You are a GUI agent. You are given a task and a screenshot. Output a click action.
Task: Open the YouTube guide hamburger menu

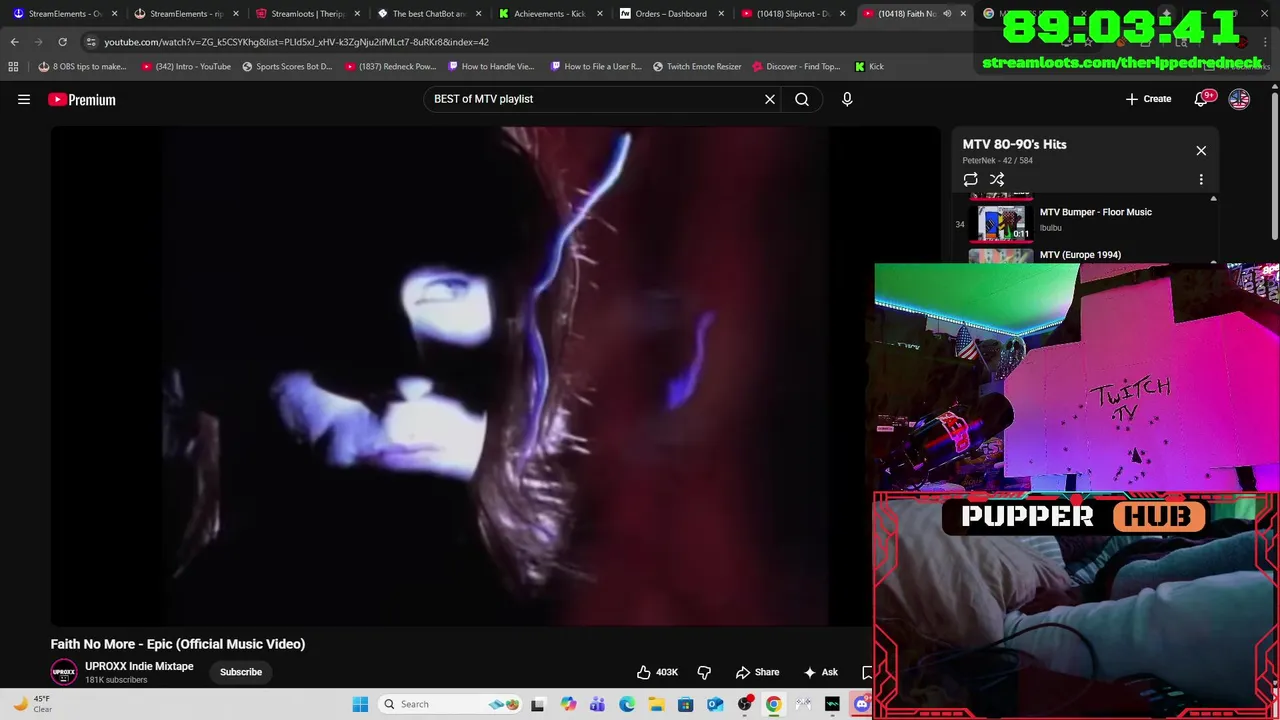[24, 99]
